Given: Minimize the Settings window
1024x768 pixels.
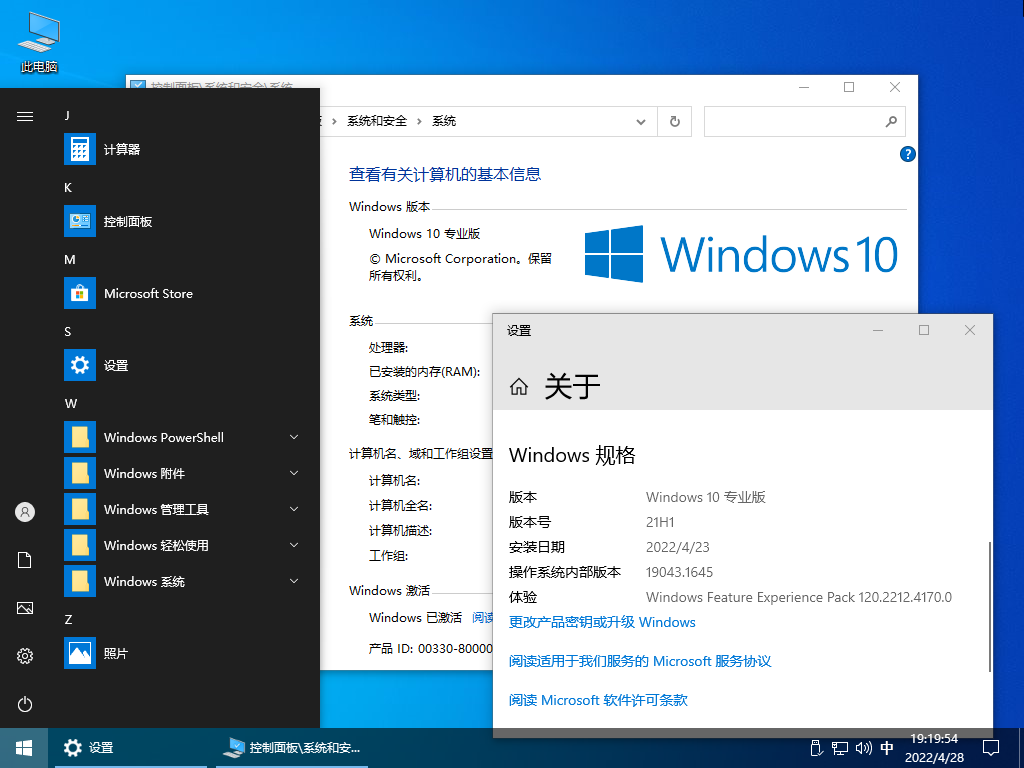Looking at the screenshot, I should point(878,330).
